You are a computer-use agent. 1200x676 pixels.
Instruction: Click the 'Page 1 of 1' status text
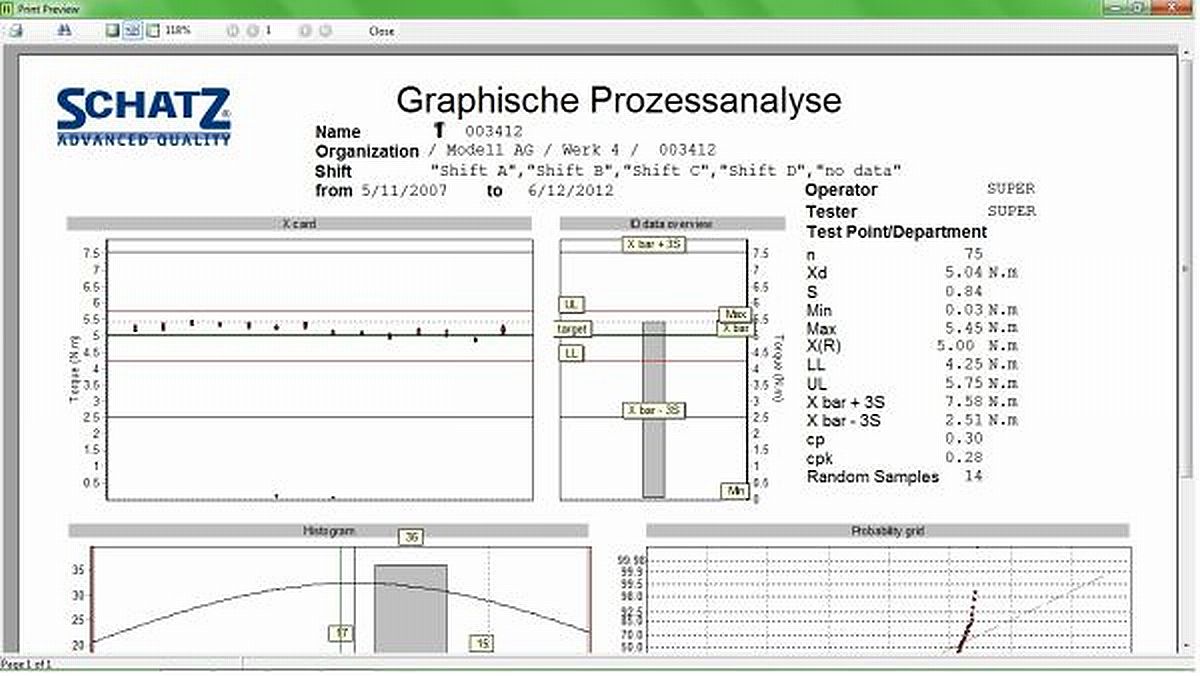click(26, 664)
